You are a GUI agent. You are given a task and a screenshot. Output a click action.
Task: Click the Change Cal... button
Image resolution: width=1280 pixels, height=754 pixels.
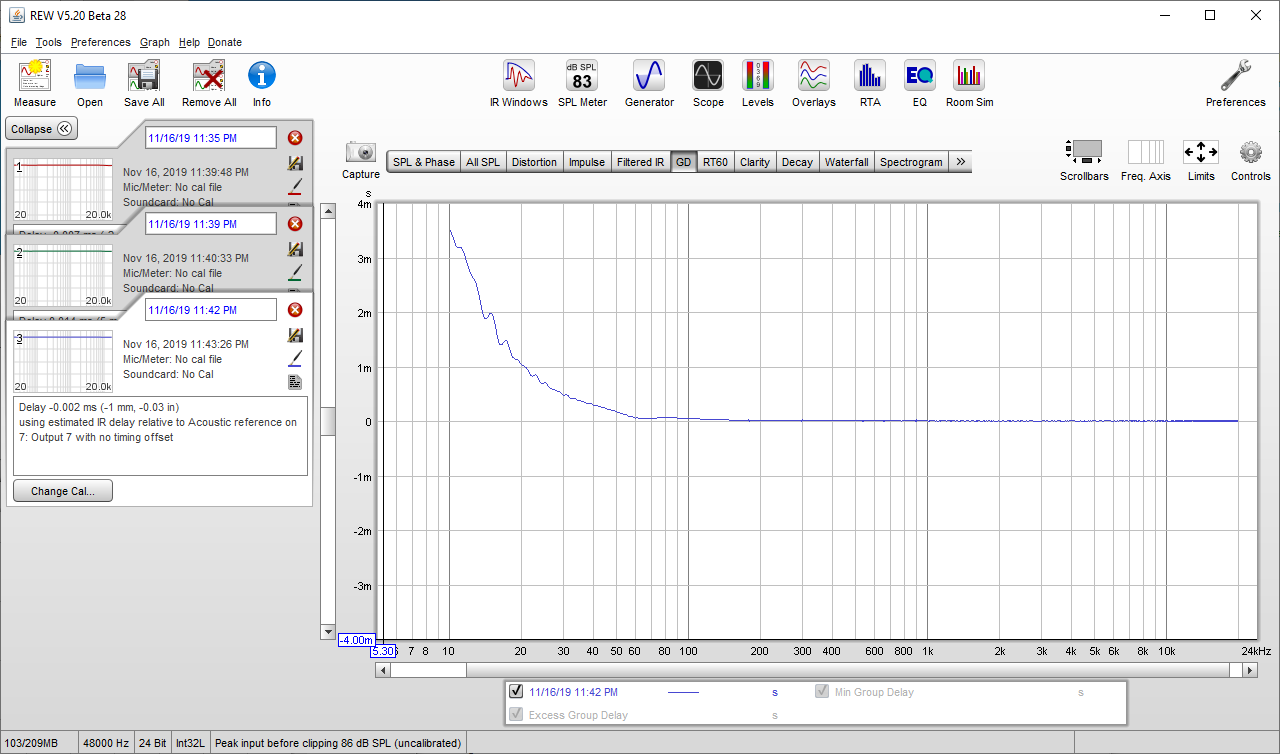click(63, 491)
